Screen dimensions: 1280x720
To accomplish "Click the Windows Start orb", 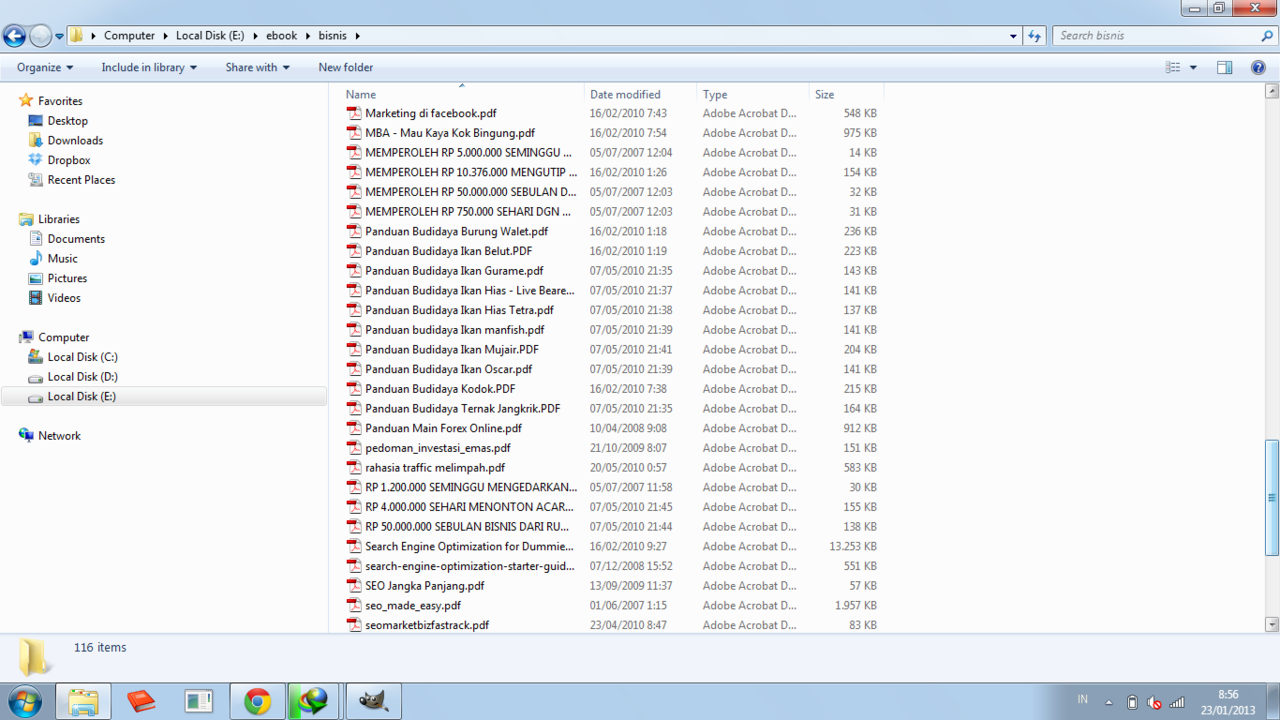I will tap(24, 702).
